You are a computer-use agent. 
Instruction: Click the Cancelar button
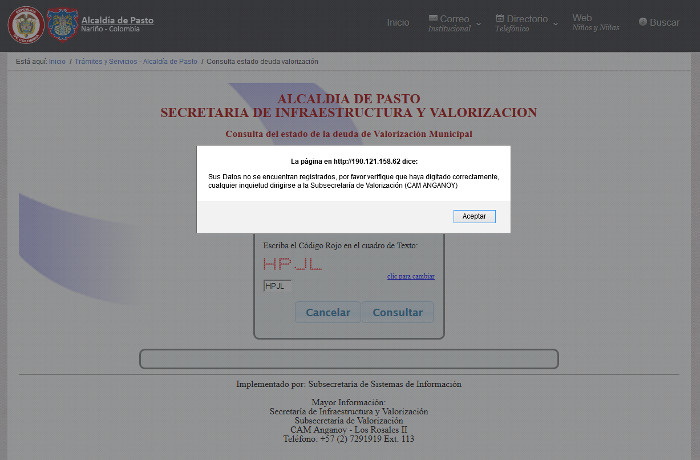[328, 312]
